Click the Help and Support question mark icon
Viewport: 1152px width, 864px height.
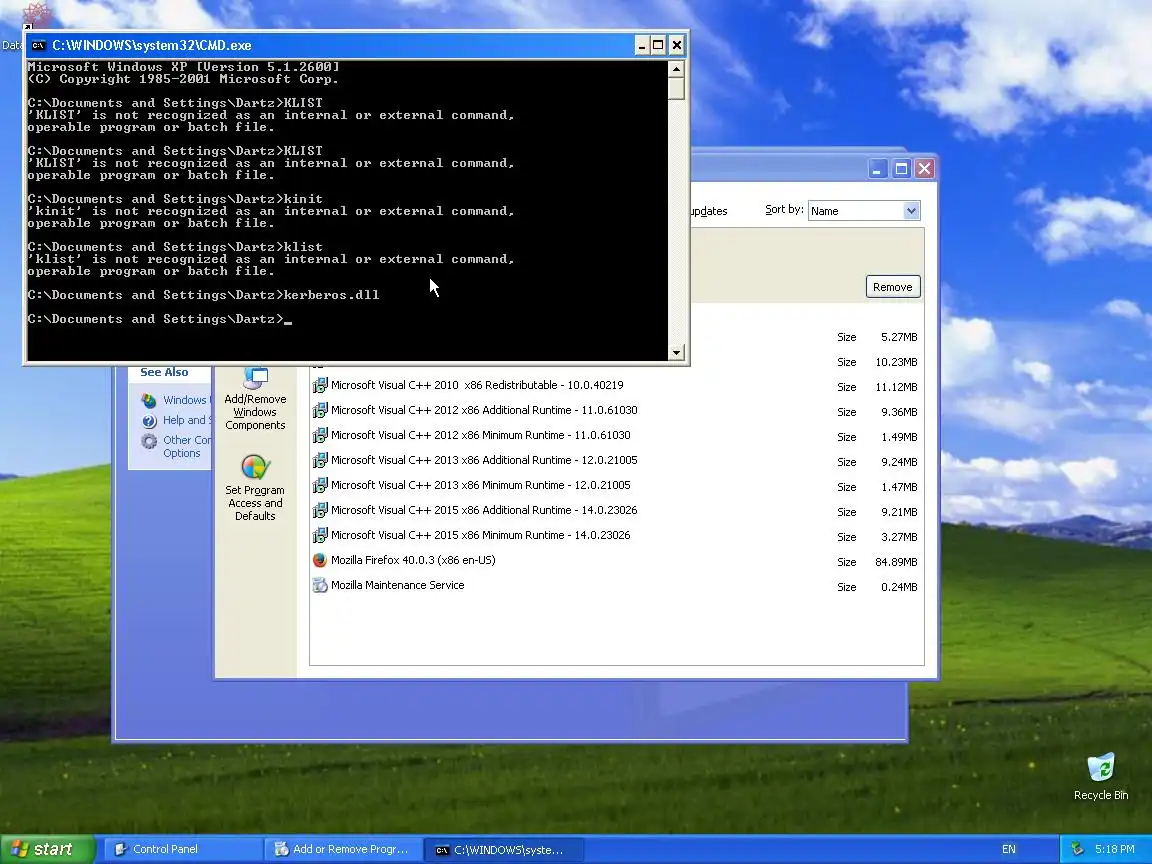click(x=149, y=421)
